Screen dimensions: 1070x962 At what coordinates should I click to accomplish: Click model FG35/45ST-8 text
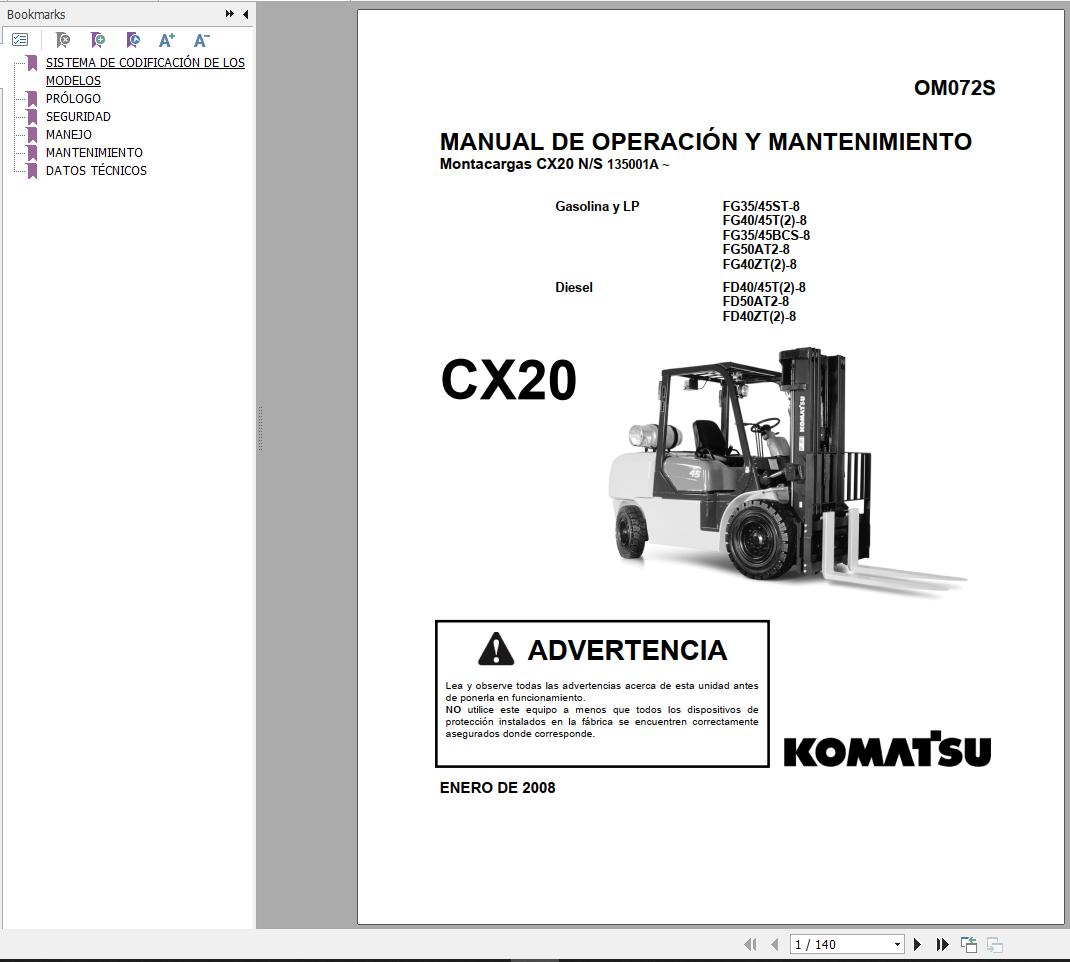pos(761,206)
